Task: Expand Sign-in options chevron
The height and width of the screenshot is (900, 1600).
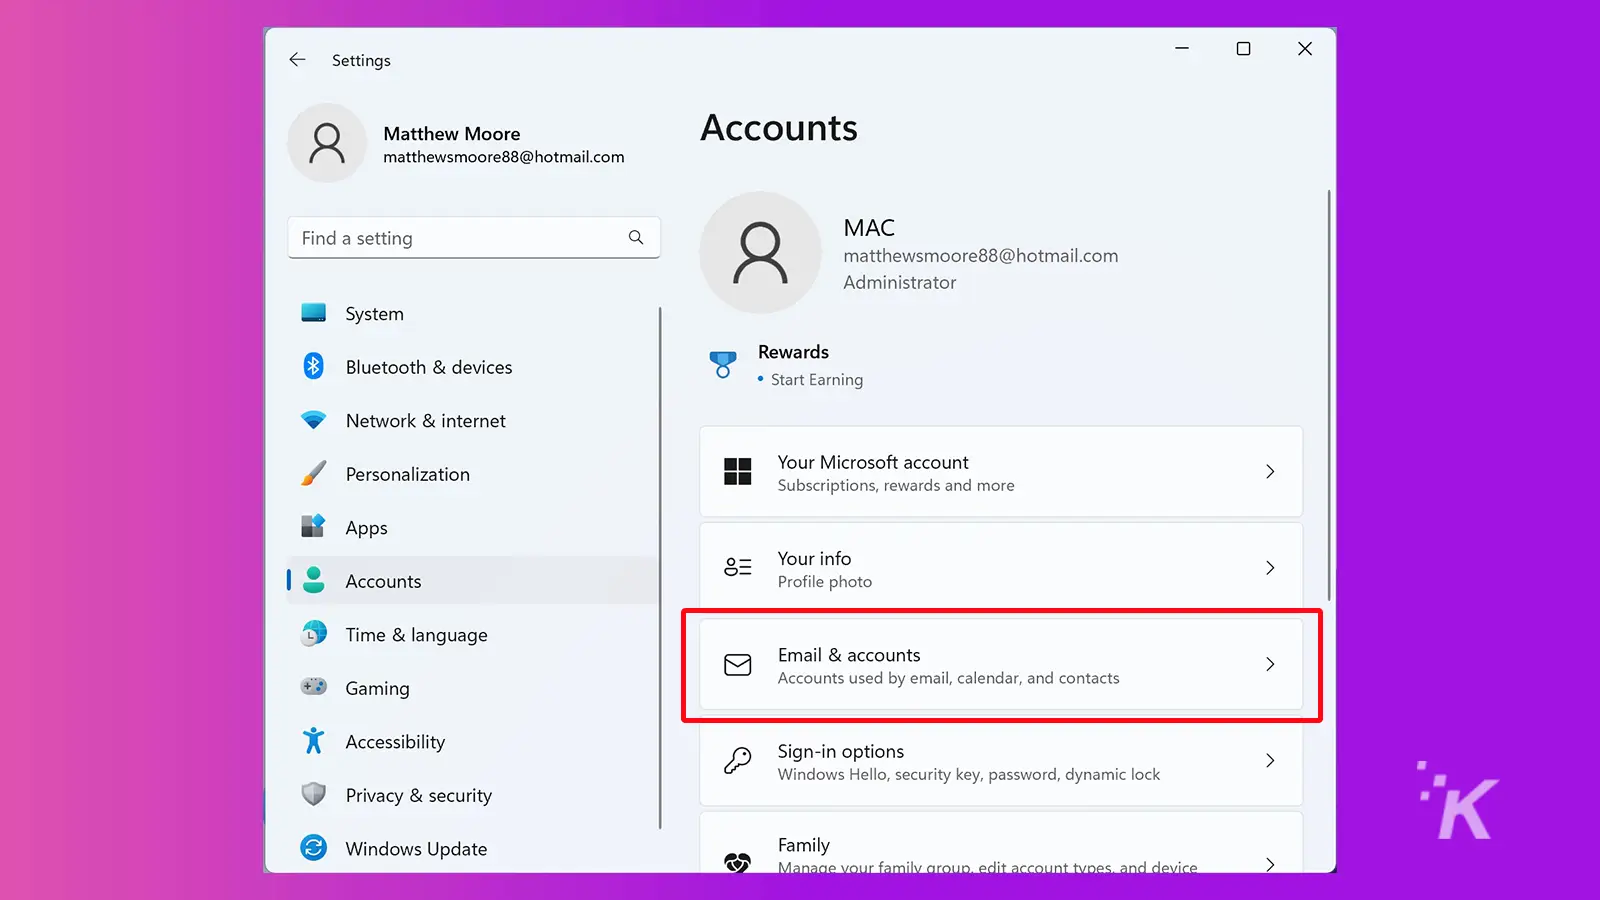Action: tap(1270, 761)
